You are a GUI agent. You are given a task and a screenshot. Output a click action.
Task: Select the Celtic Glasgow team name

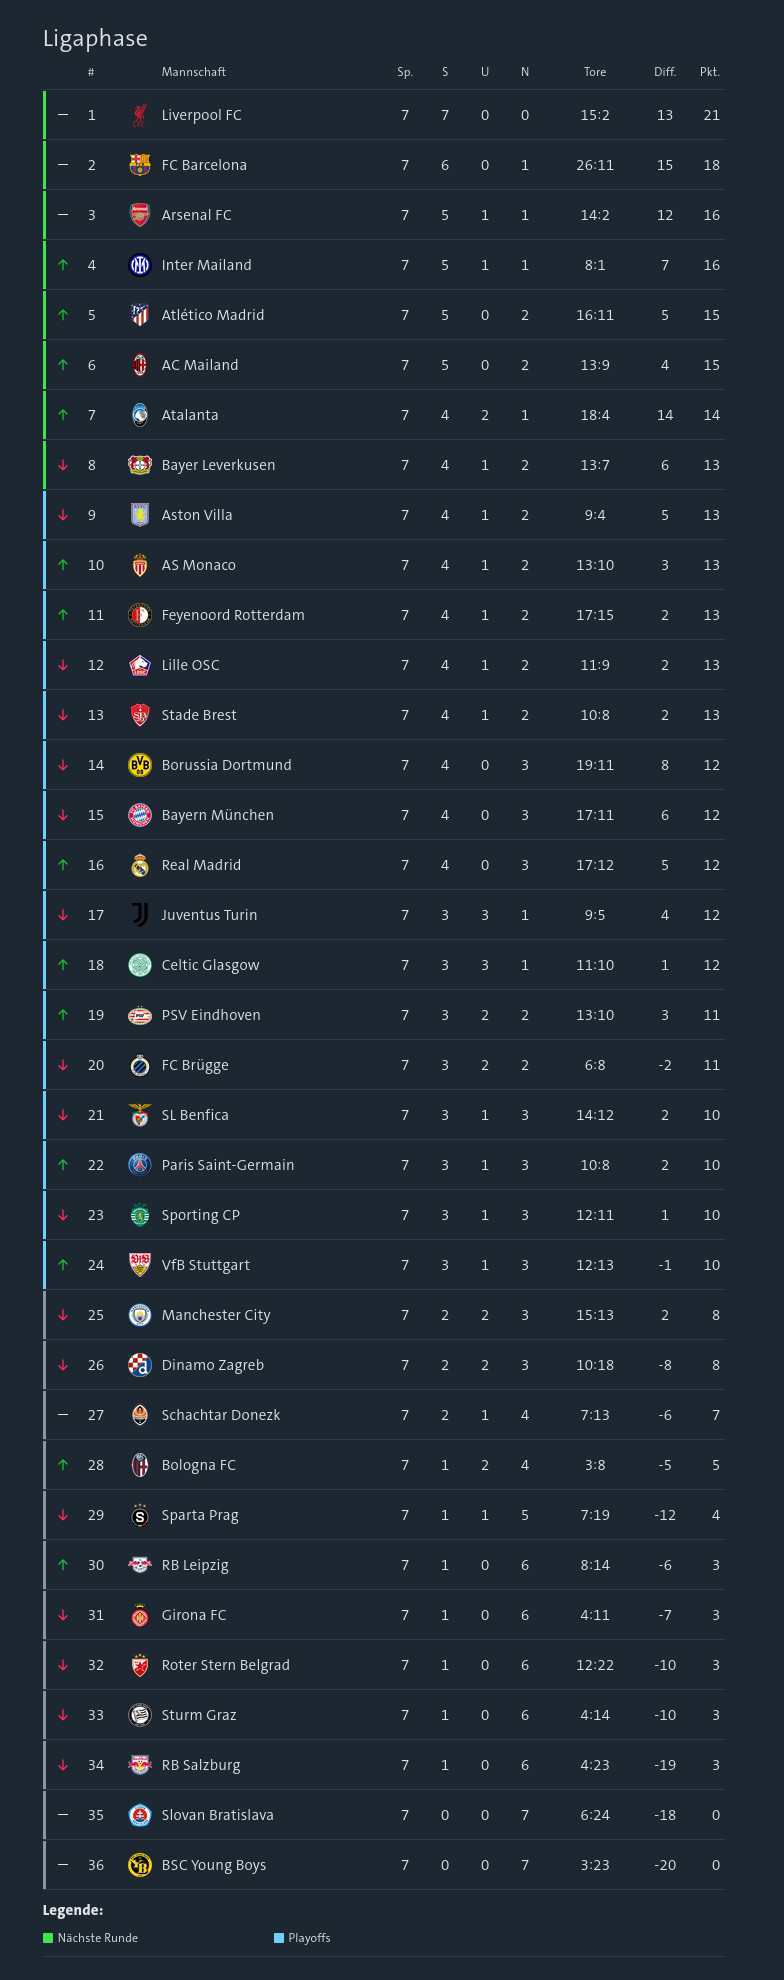[x=210, y=965]
